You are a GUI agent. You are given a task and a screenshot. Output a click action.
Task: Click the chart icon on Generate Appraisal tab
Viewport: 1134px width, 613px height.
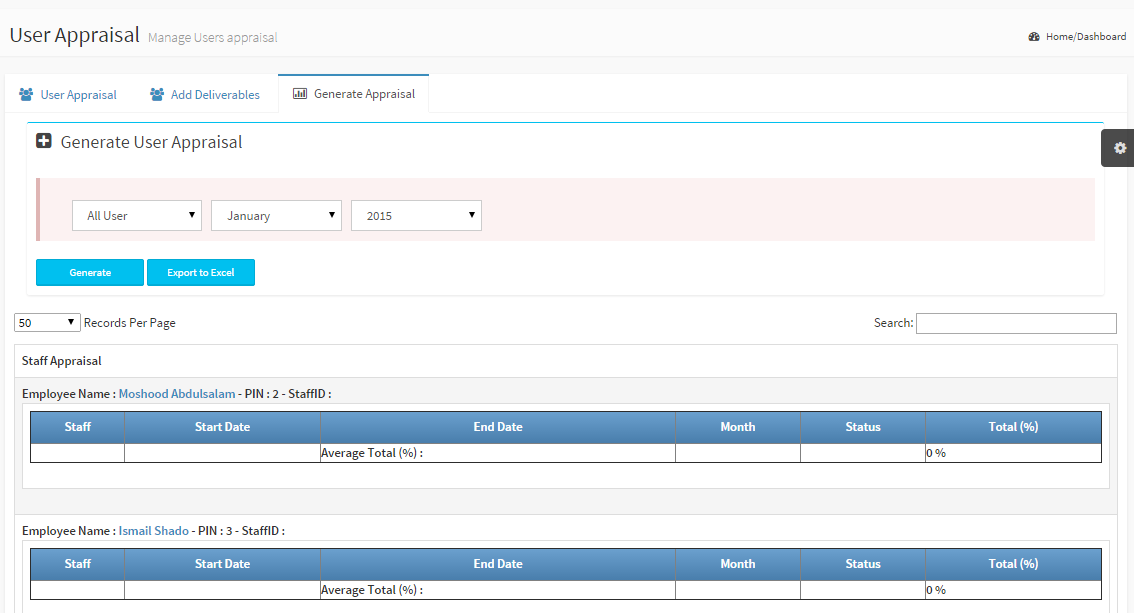click(x=299, y=94)
